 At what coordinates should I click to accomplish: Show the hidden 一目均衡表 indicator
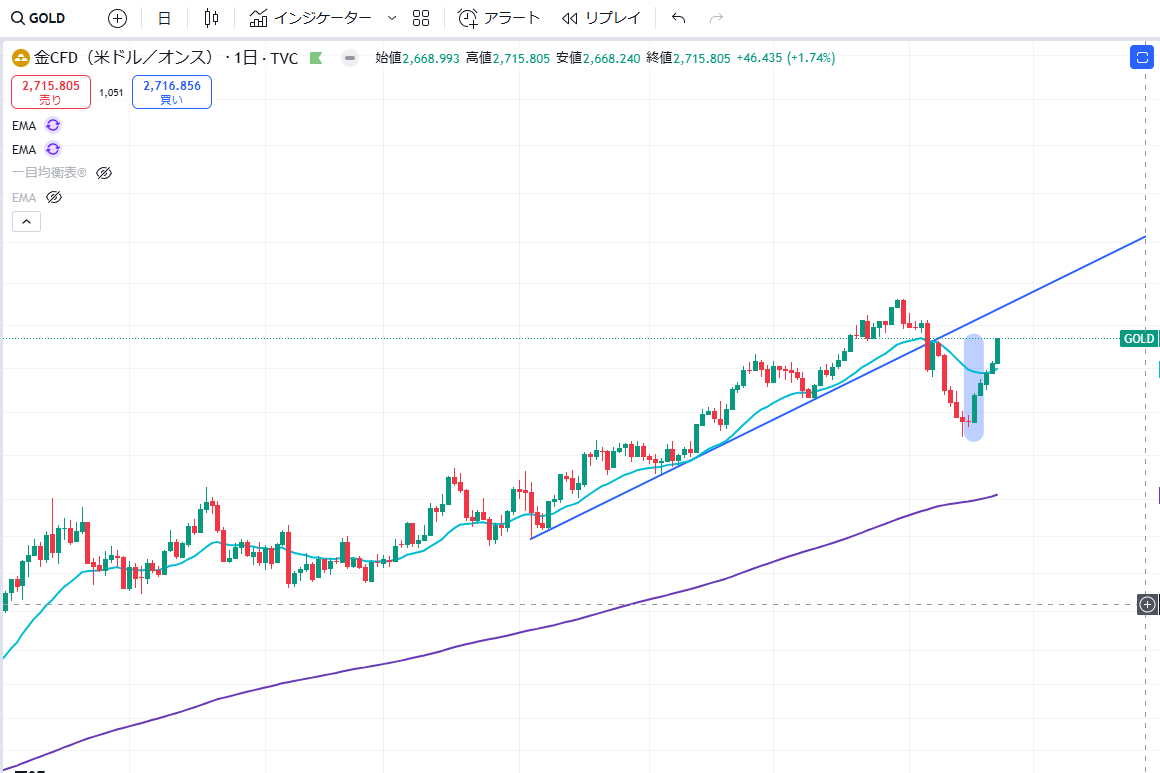[104, 173]
